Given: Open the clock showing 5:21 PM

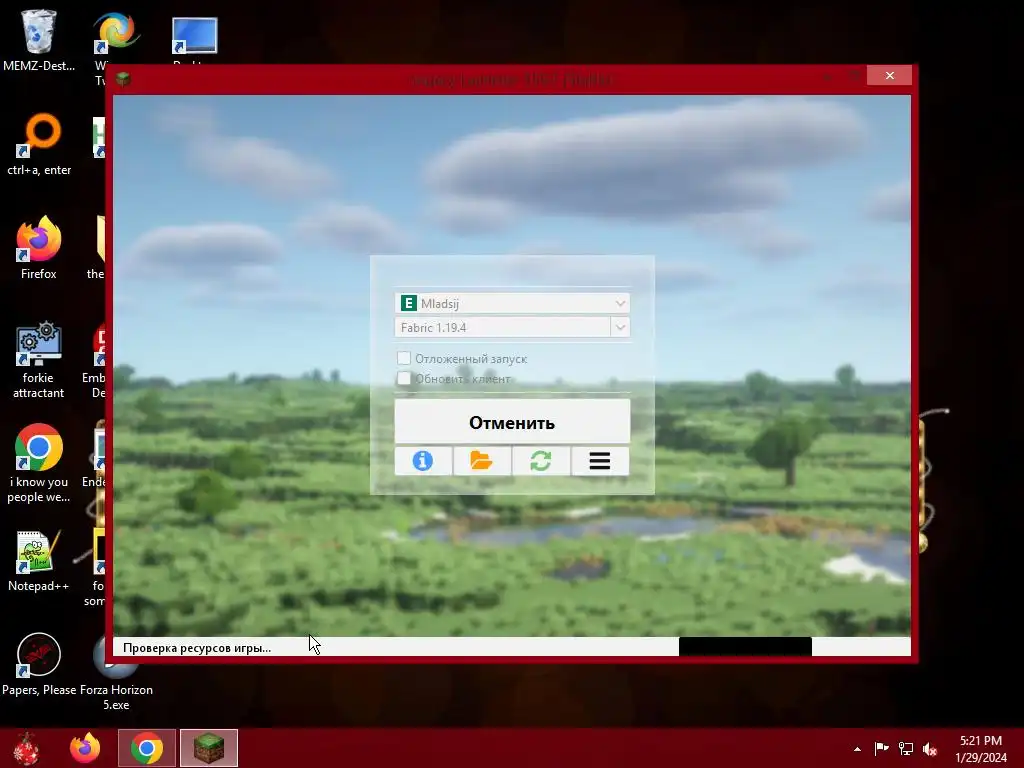Looking at the screenshot, I should (981, 748).
